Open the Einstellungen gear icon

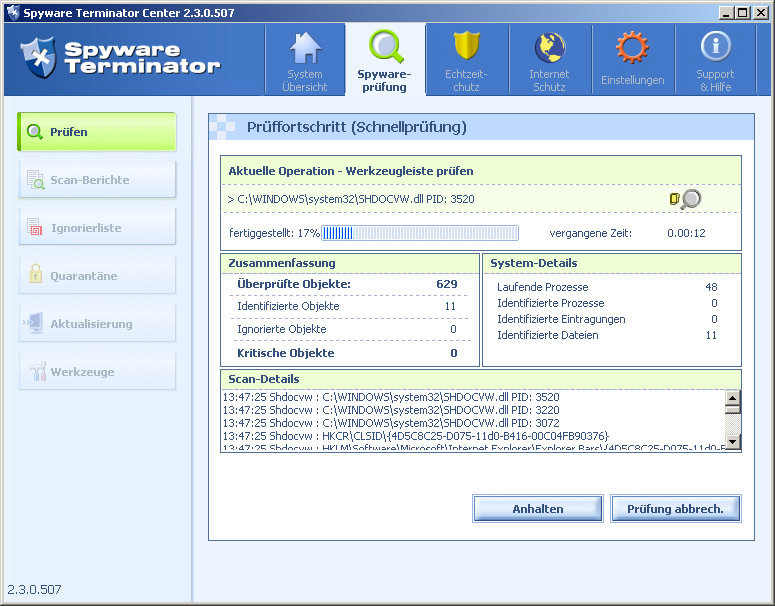coord(632,47)
